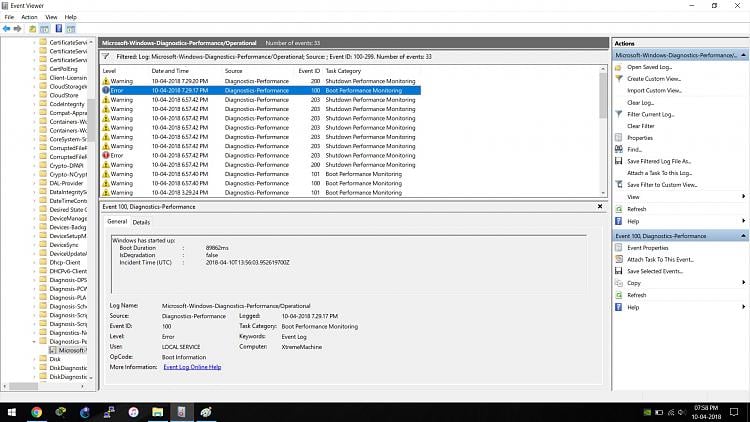Click the Save Filter to Custom View icon

click(x=618, y=185)
